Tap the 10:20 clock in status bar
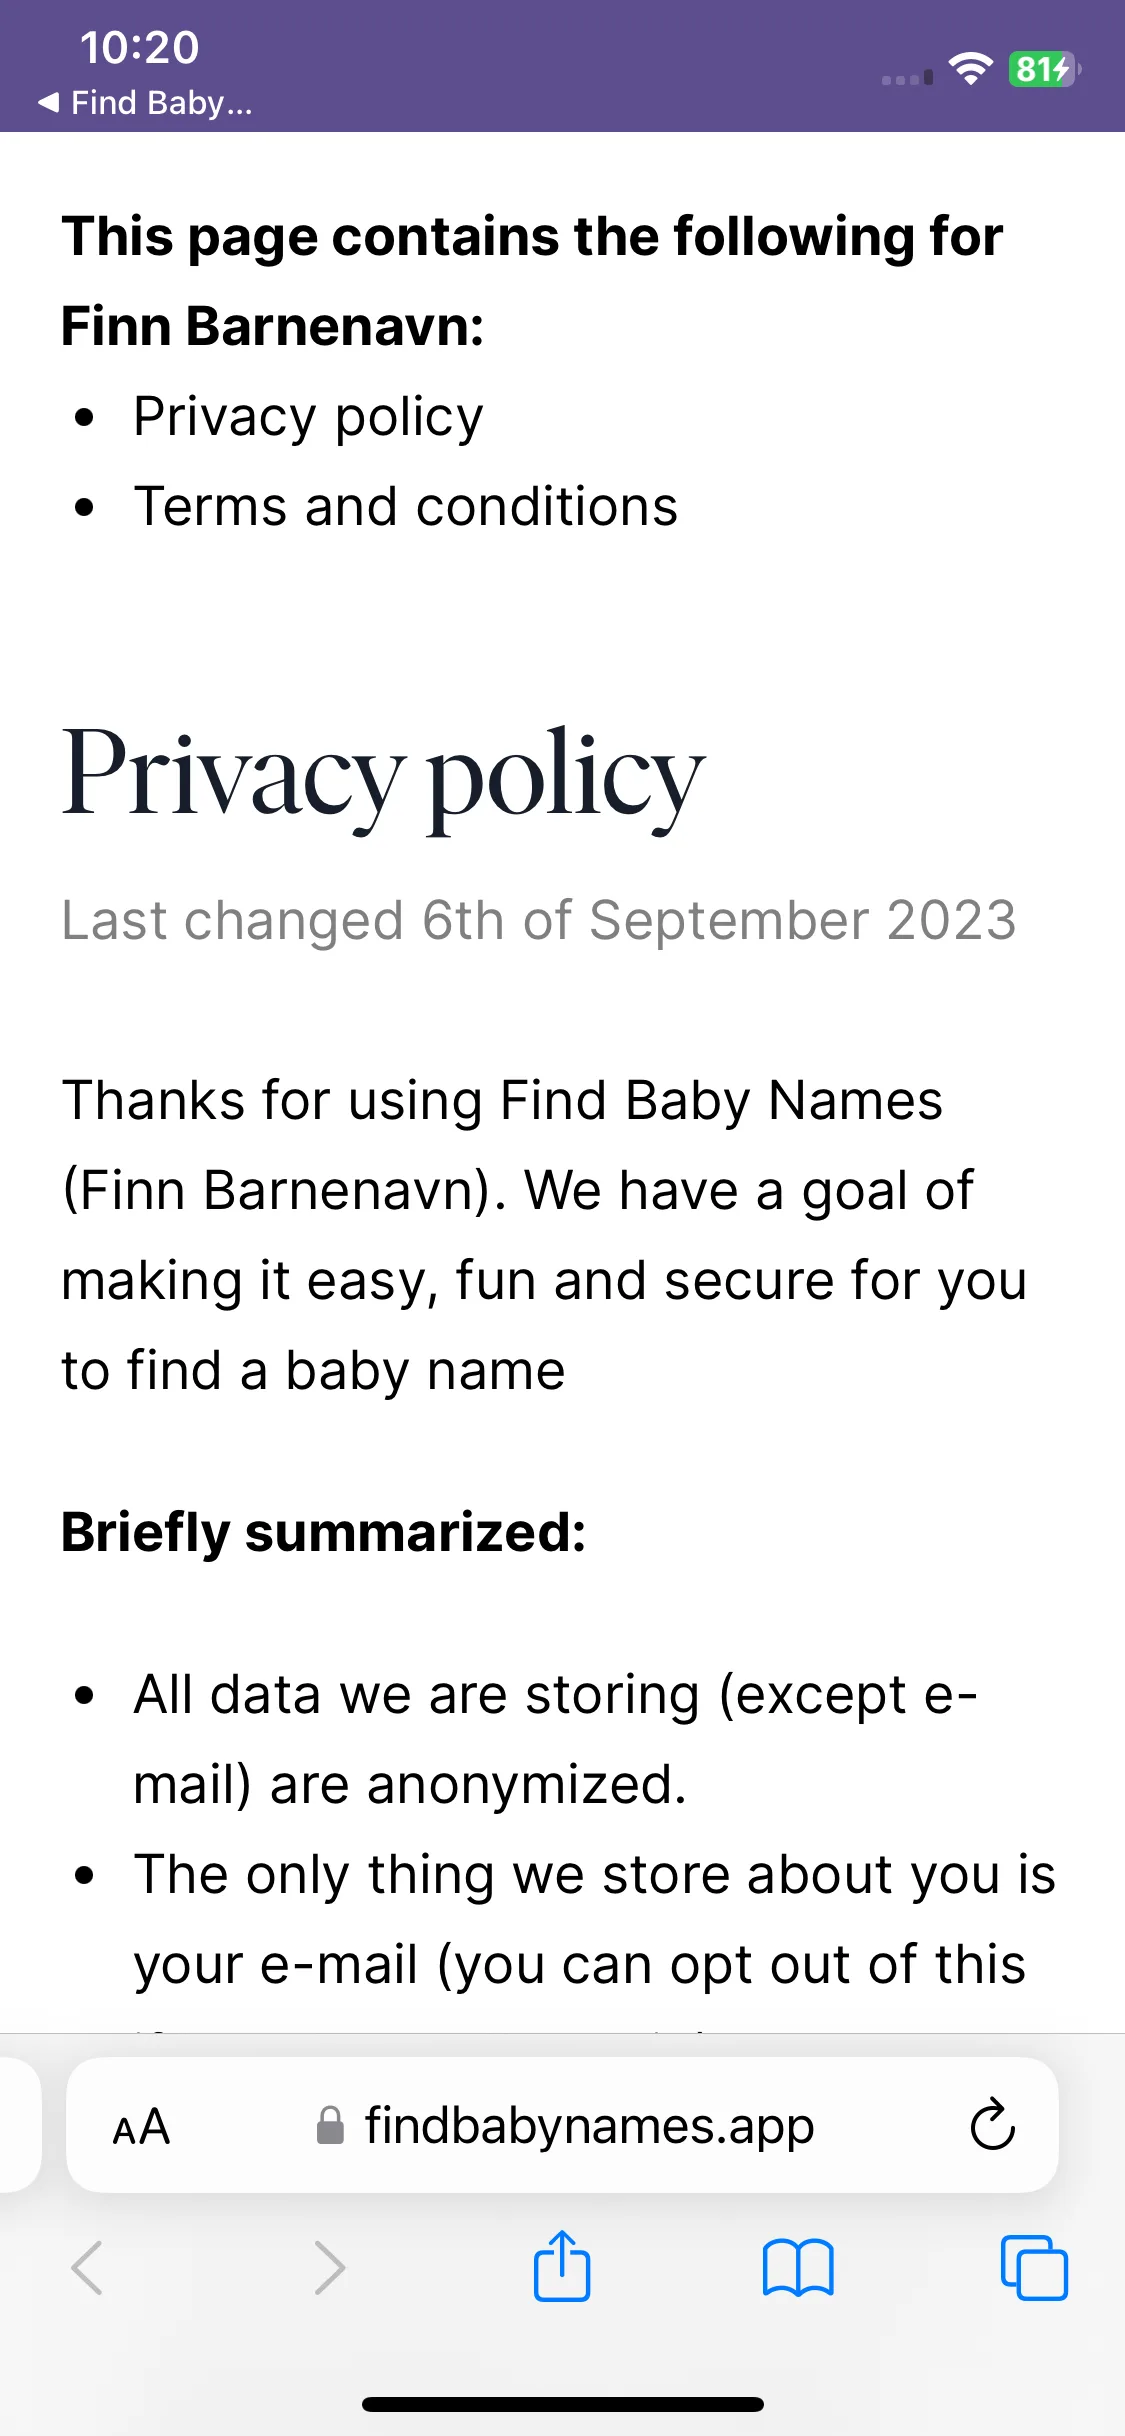1125x2436 pixels. click(x=139, y=47)
